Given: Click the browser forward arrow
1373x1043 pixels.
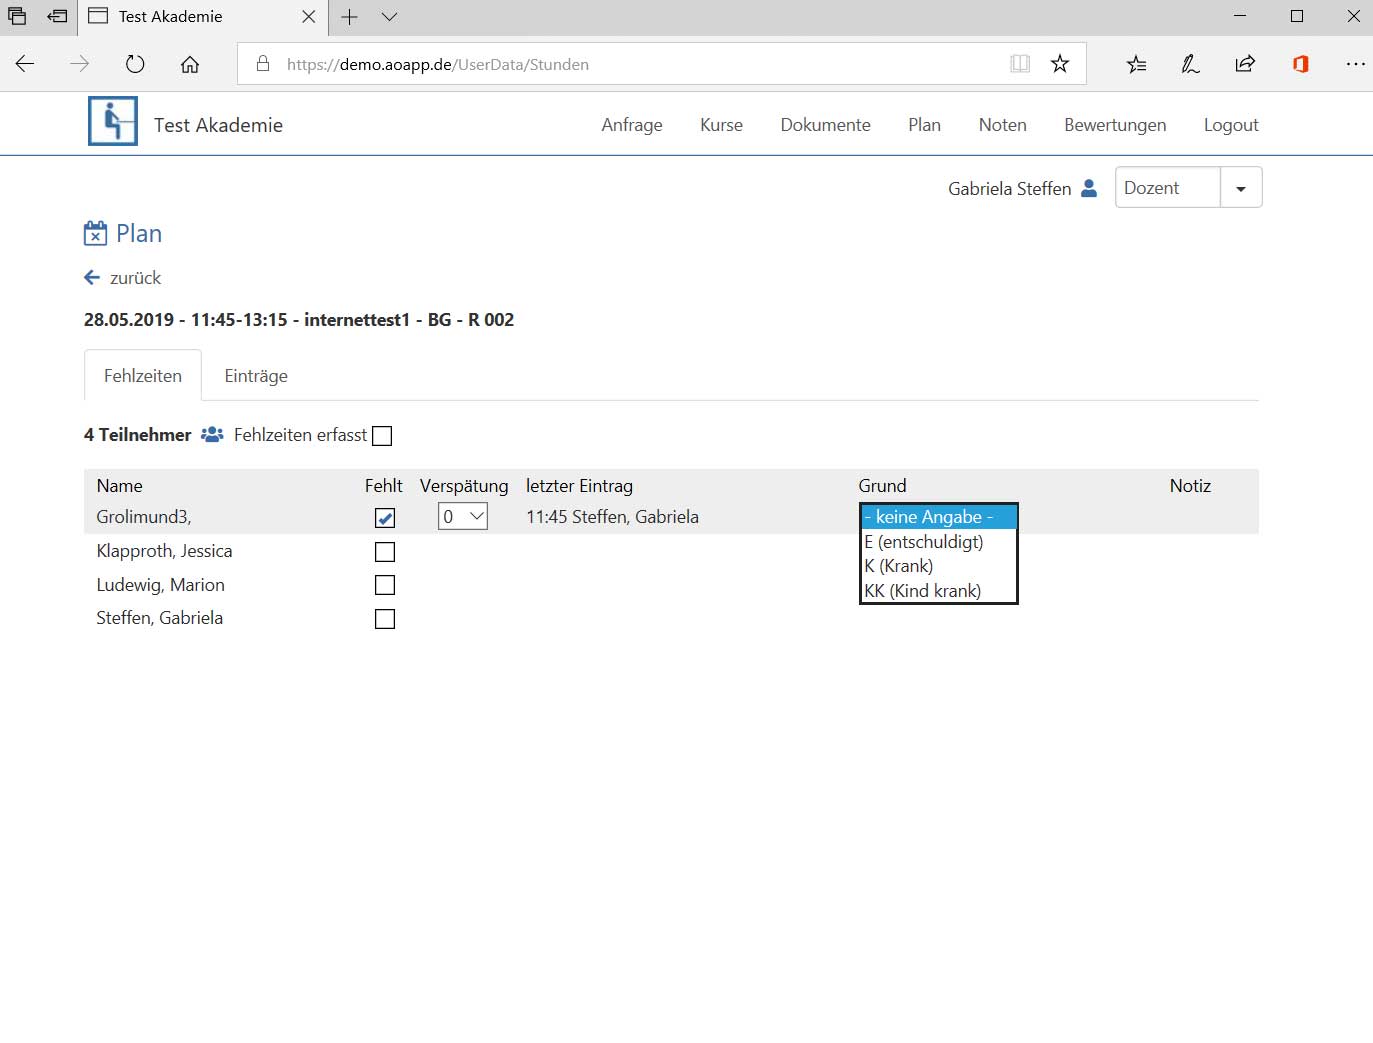Looking at the screenshot, I should click(x=80, y=64).
